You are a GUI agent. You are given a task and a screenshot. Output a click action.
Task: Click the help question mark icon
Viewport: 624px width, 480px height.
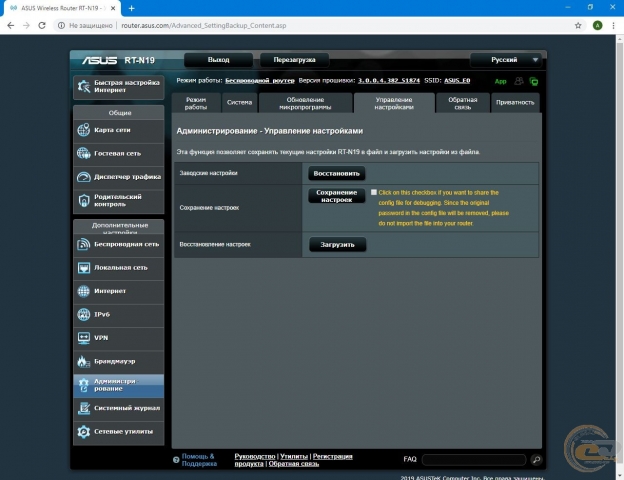176,460
